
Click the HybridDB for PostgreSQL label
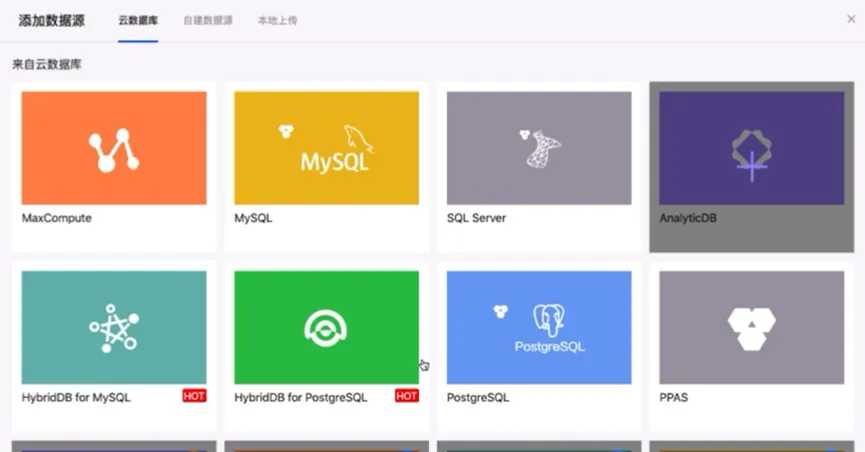301,397
